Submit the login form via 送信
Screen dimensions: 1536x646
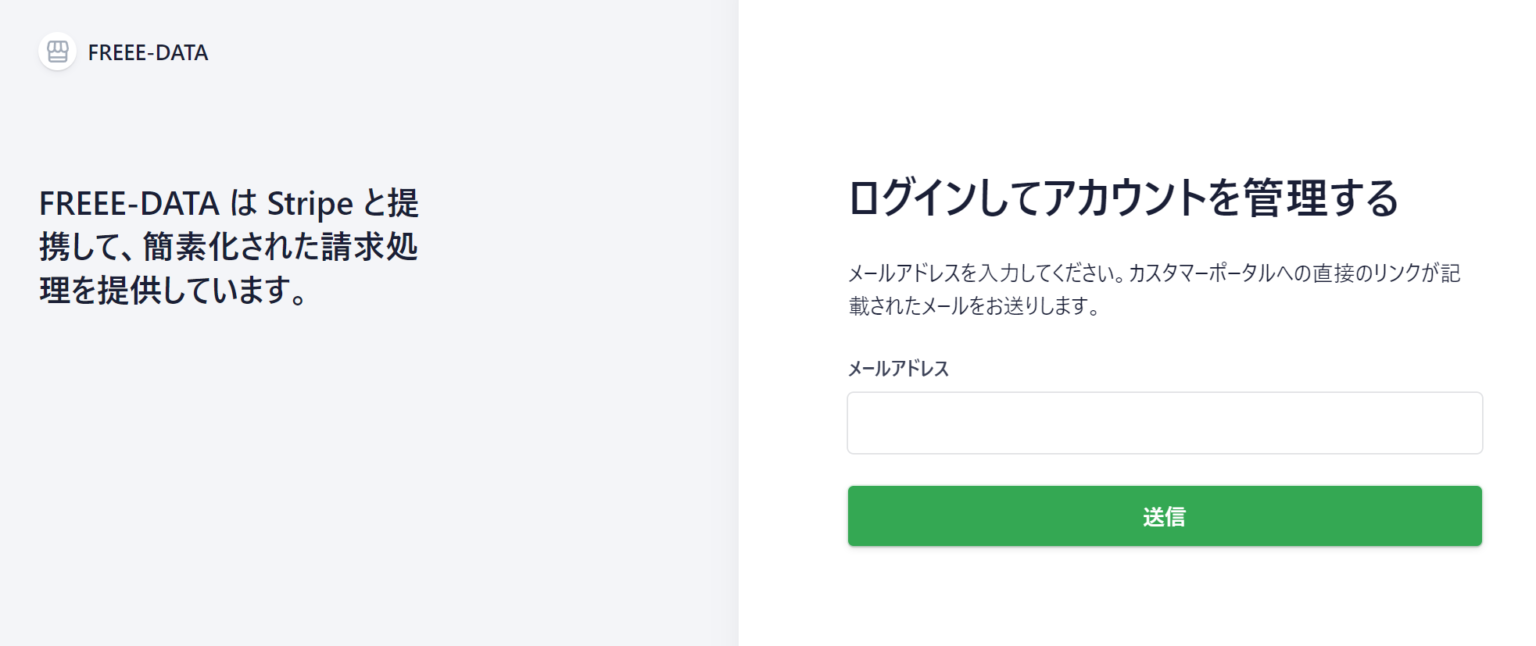tap(1164, 516)
